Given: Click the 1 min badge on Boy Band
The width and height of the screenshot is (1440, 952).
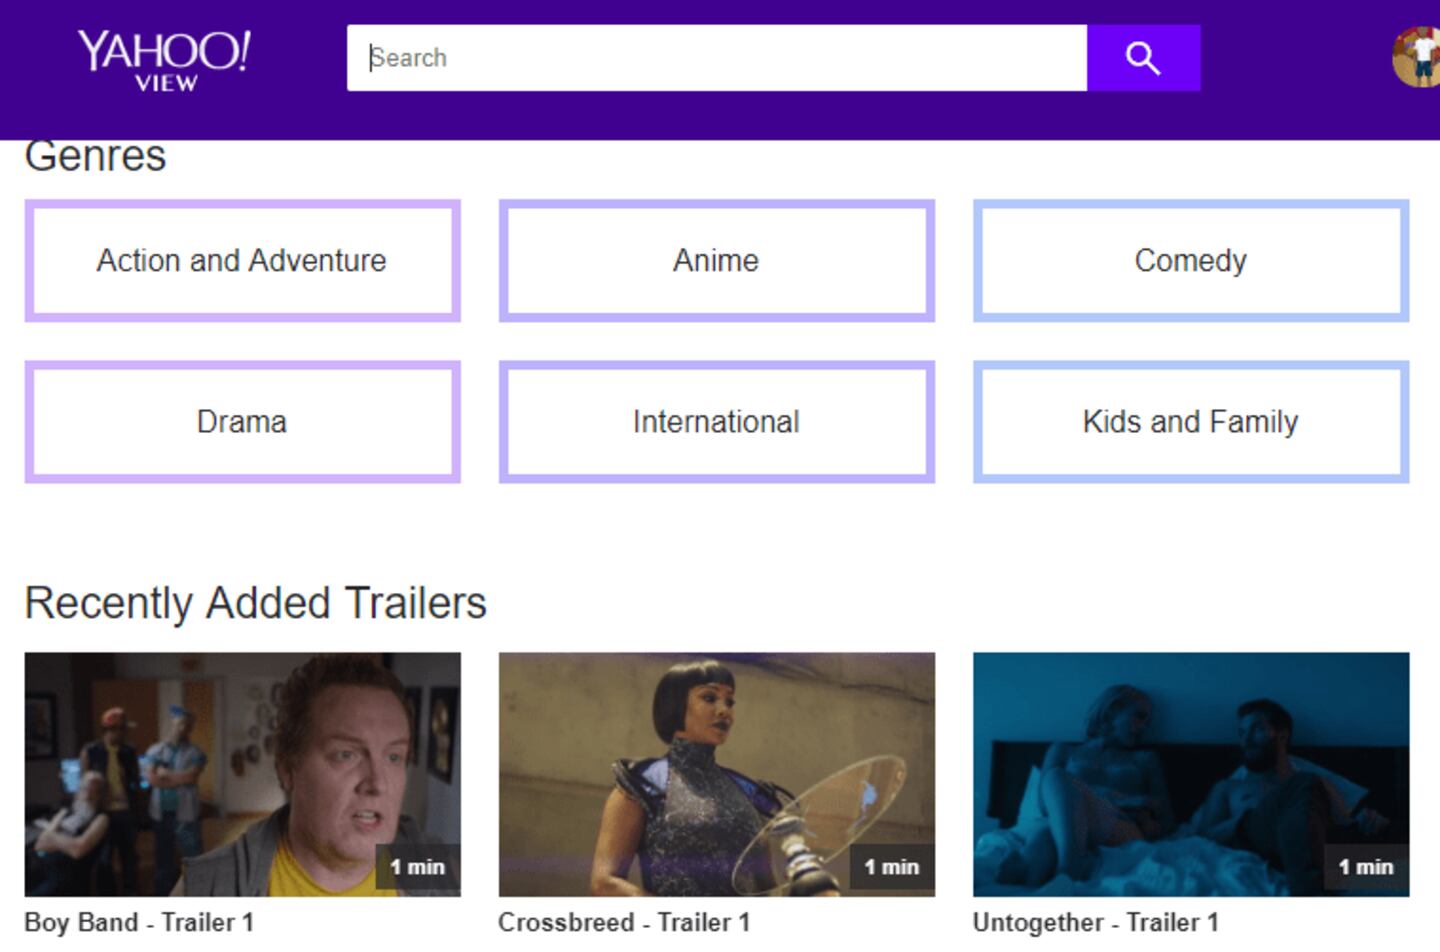Looking at the screenshot, I should 417,867.
